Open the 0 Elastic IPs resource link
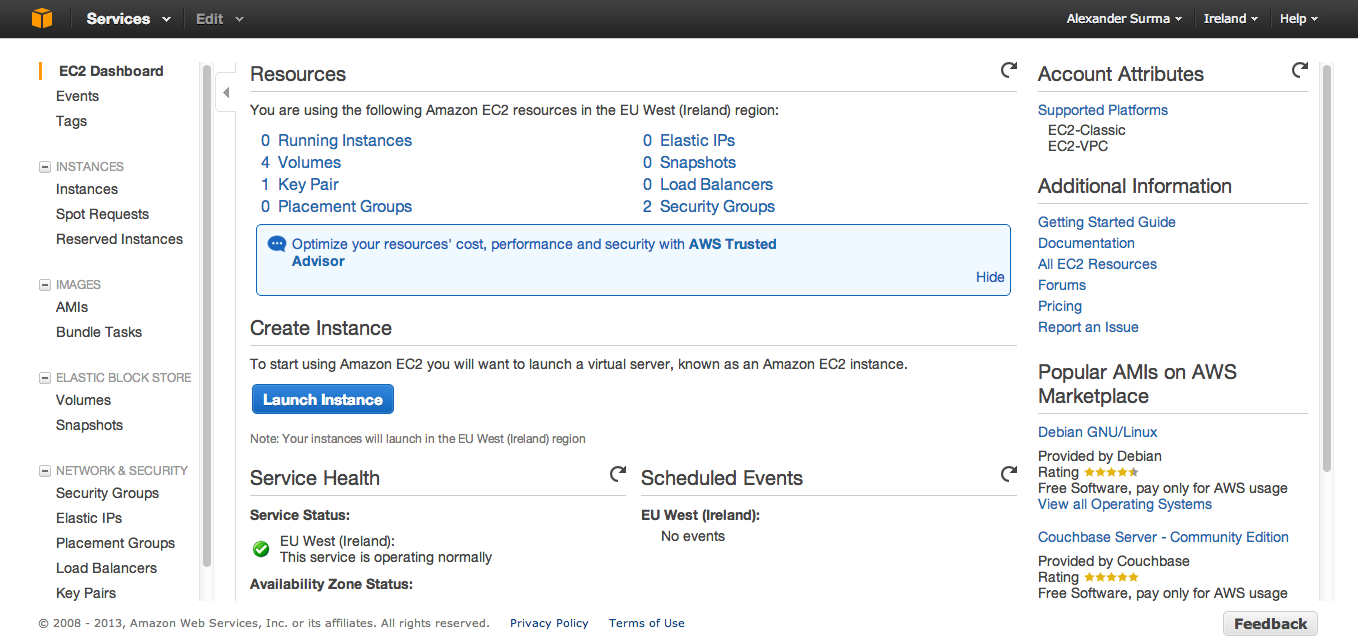The image size is (1358, 644). tap(689, 141)
